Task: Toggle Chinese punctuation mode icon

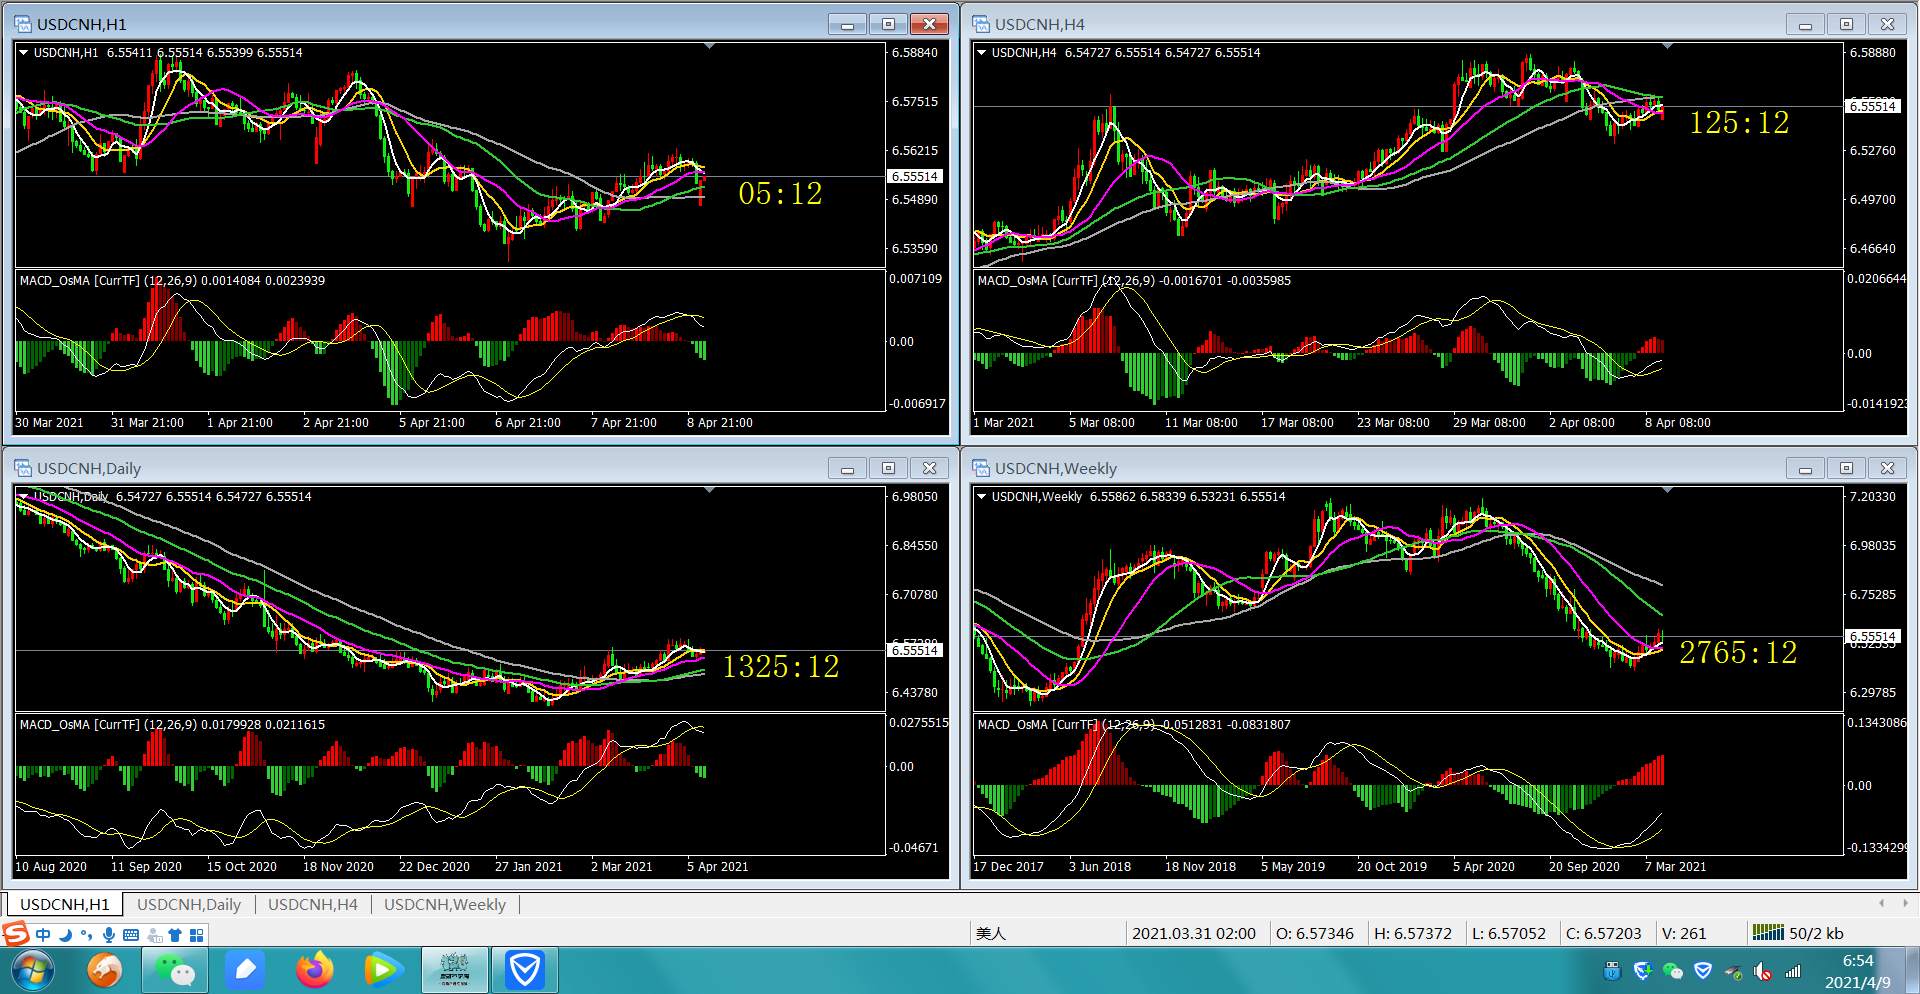Action: [87, 935]
